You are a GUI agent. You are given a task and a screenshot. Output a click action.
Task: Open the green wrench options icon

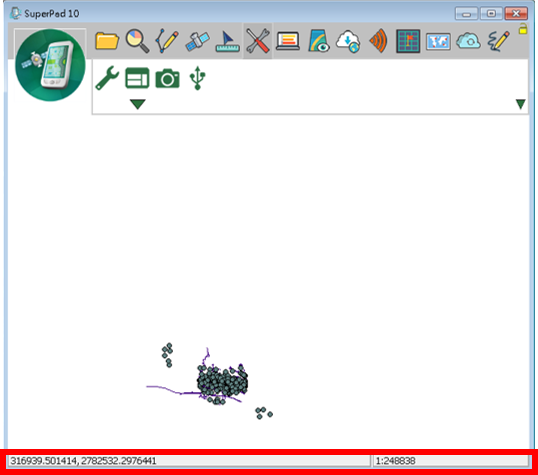[x=107, y=78]
